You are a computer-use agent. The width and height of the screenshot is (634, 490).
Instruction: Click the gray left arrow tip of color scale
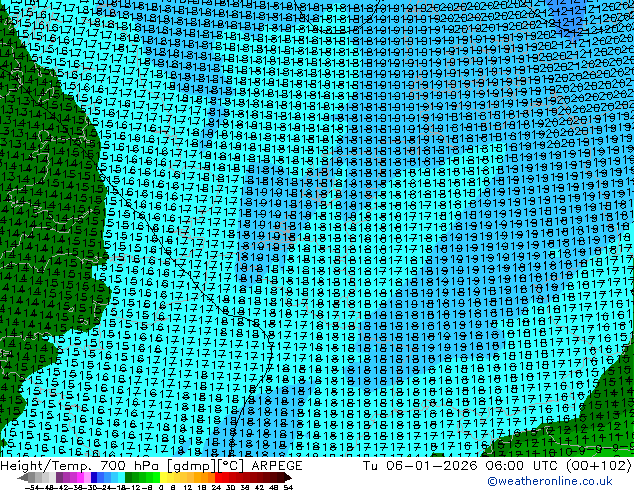point(22,478)
